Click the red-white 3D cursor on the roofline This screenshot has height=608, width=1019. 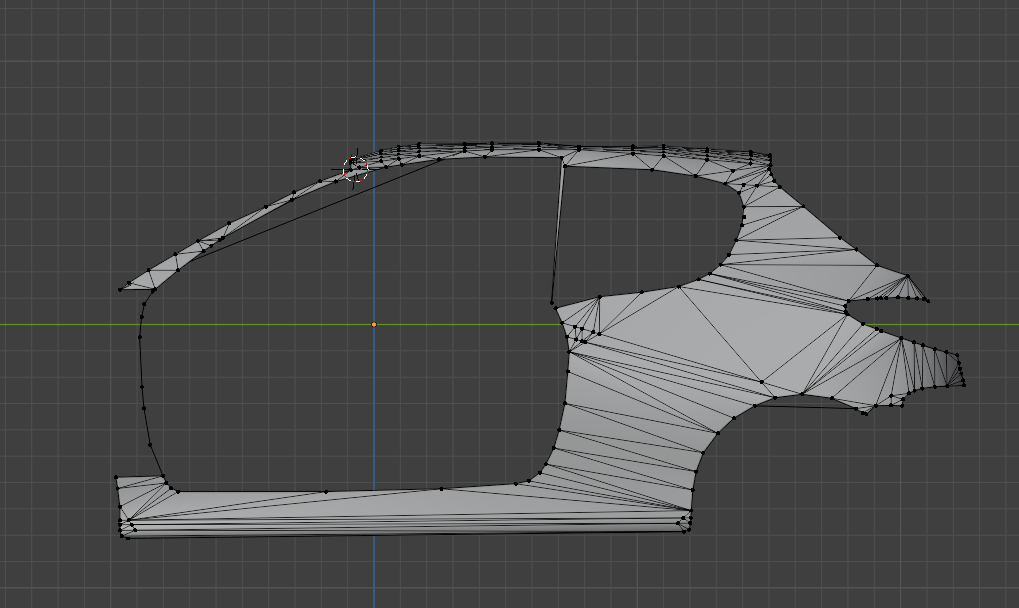(x=355, y=169)
